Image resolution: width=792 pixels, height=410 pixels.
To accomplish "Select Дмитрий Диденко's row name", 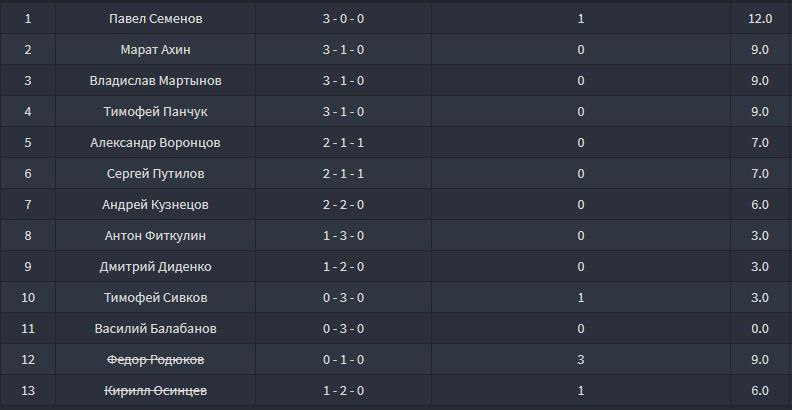I will [155, 267].
